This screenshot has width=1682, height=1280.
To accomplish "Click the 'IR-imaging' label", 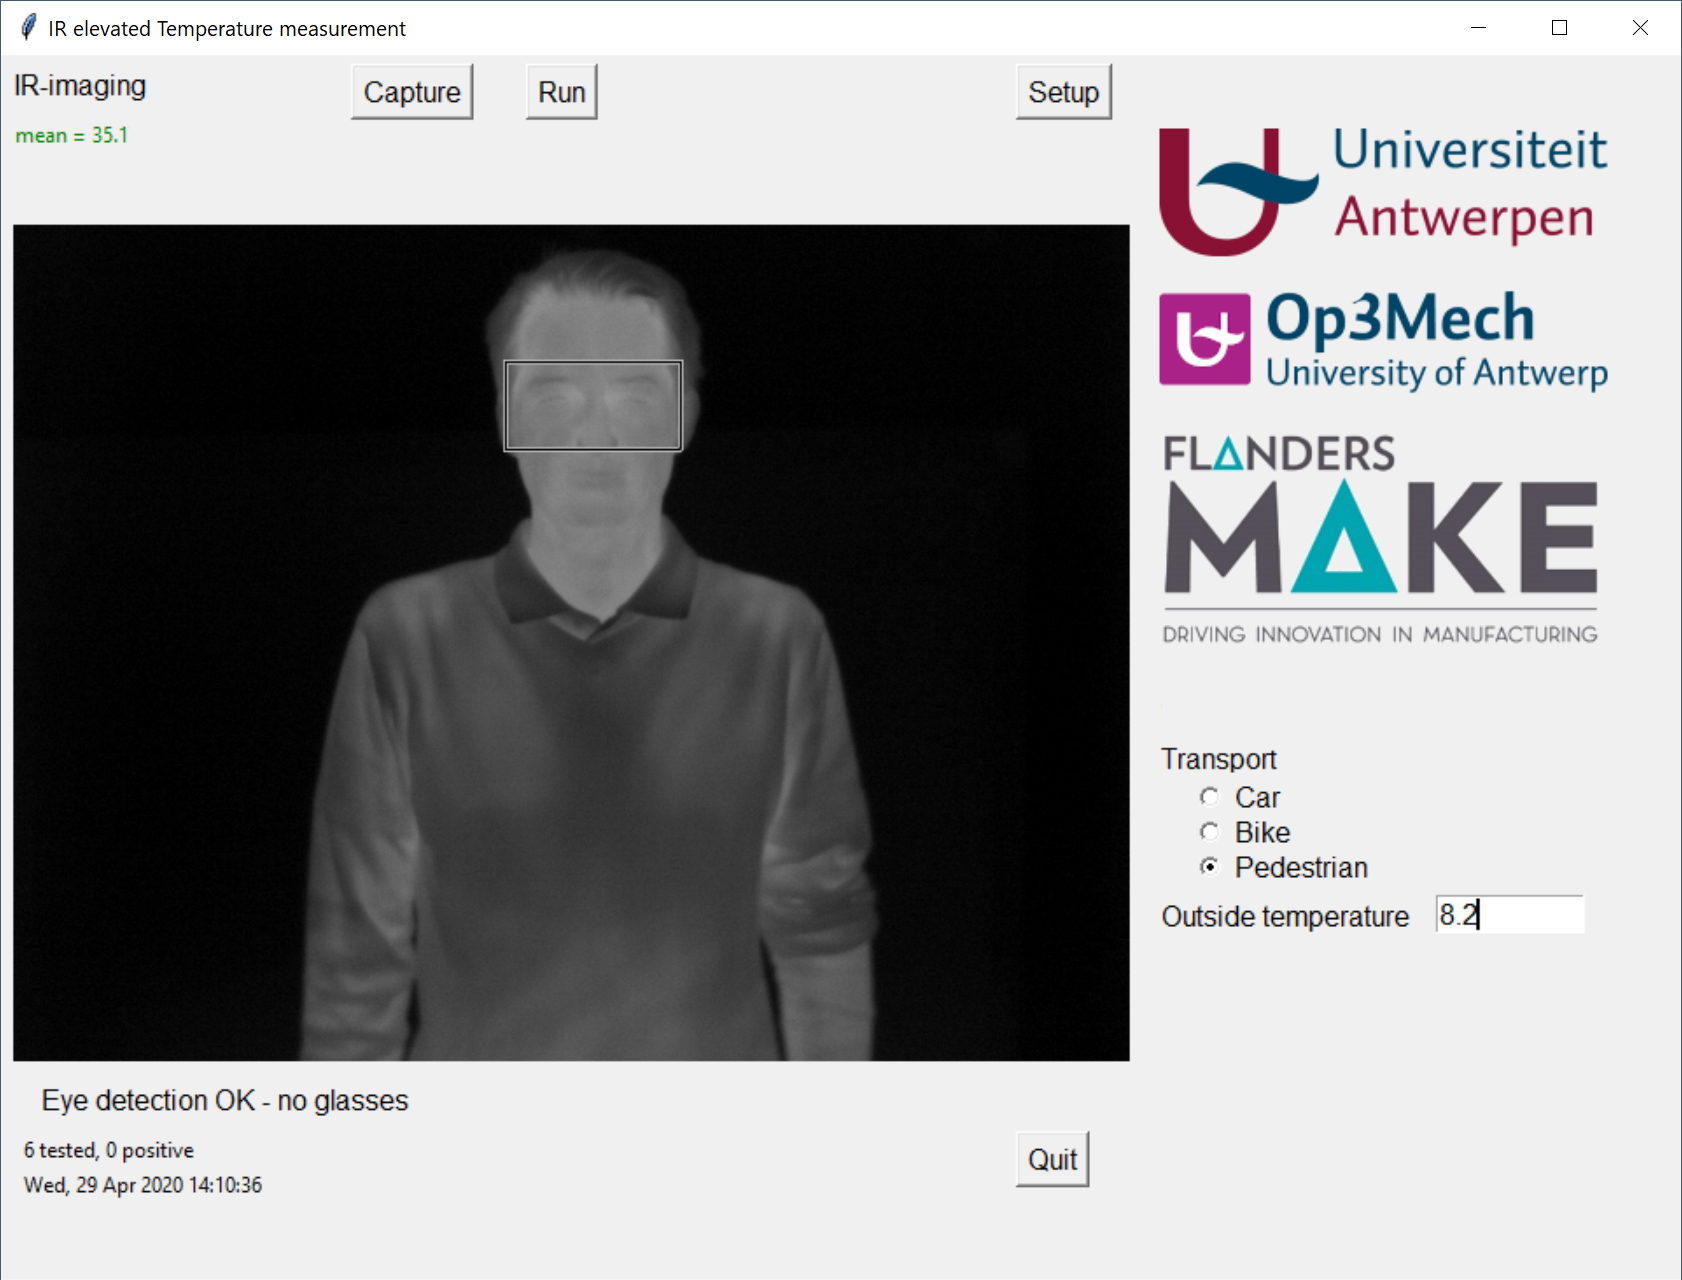I will [x=80, y=86].
